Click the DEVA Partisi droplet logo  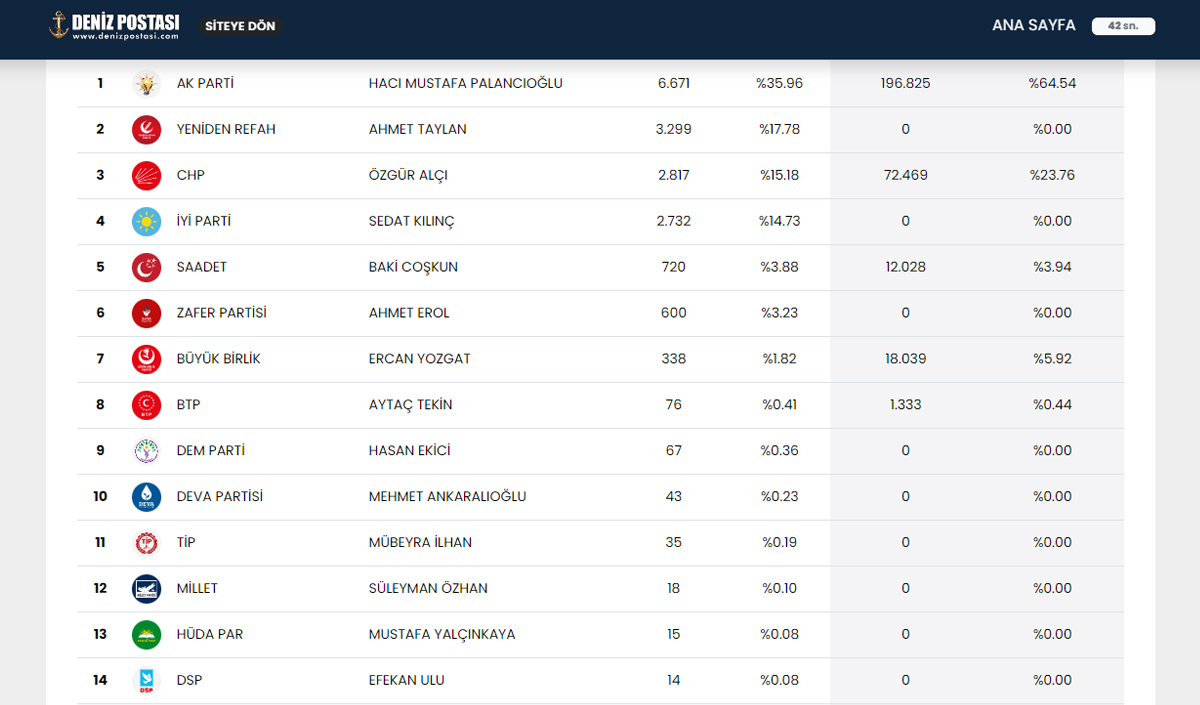[146, 498]
